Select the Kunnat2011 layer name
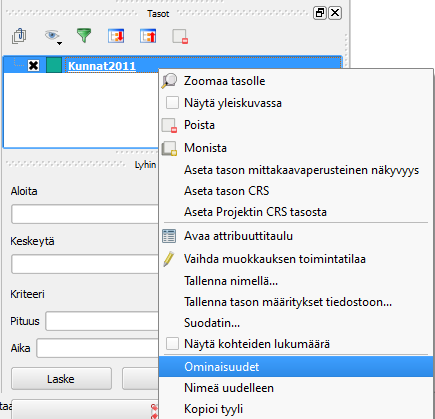 pos(102,66)
